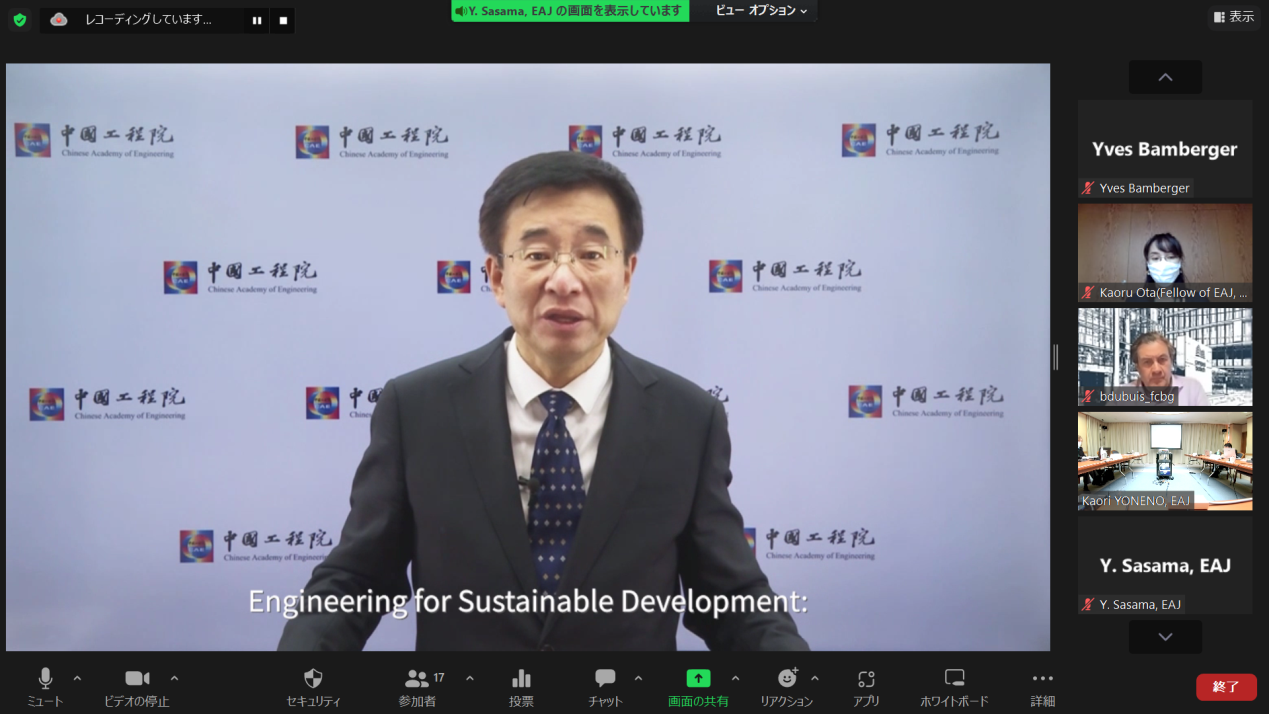Click the red End meeting button

pos(1225,687)
